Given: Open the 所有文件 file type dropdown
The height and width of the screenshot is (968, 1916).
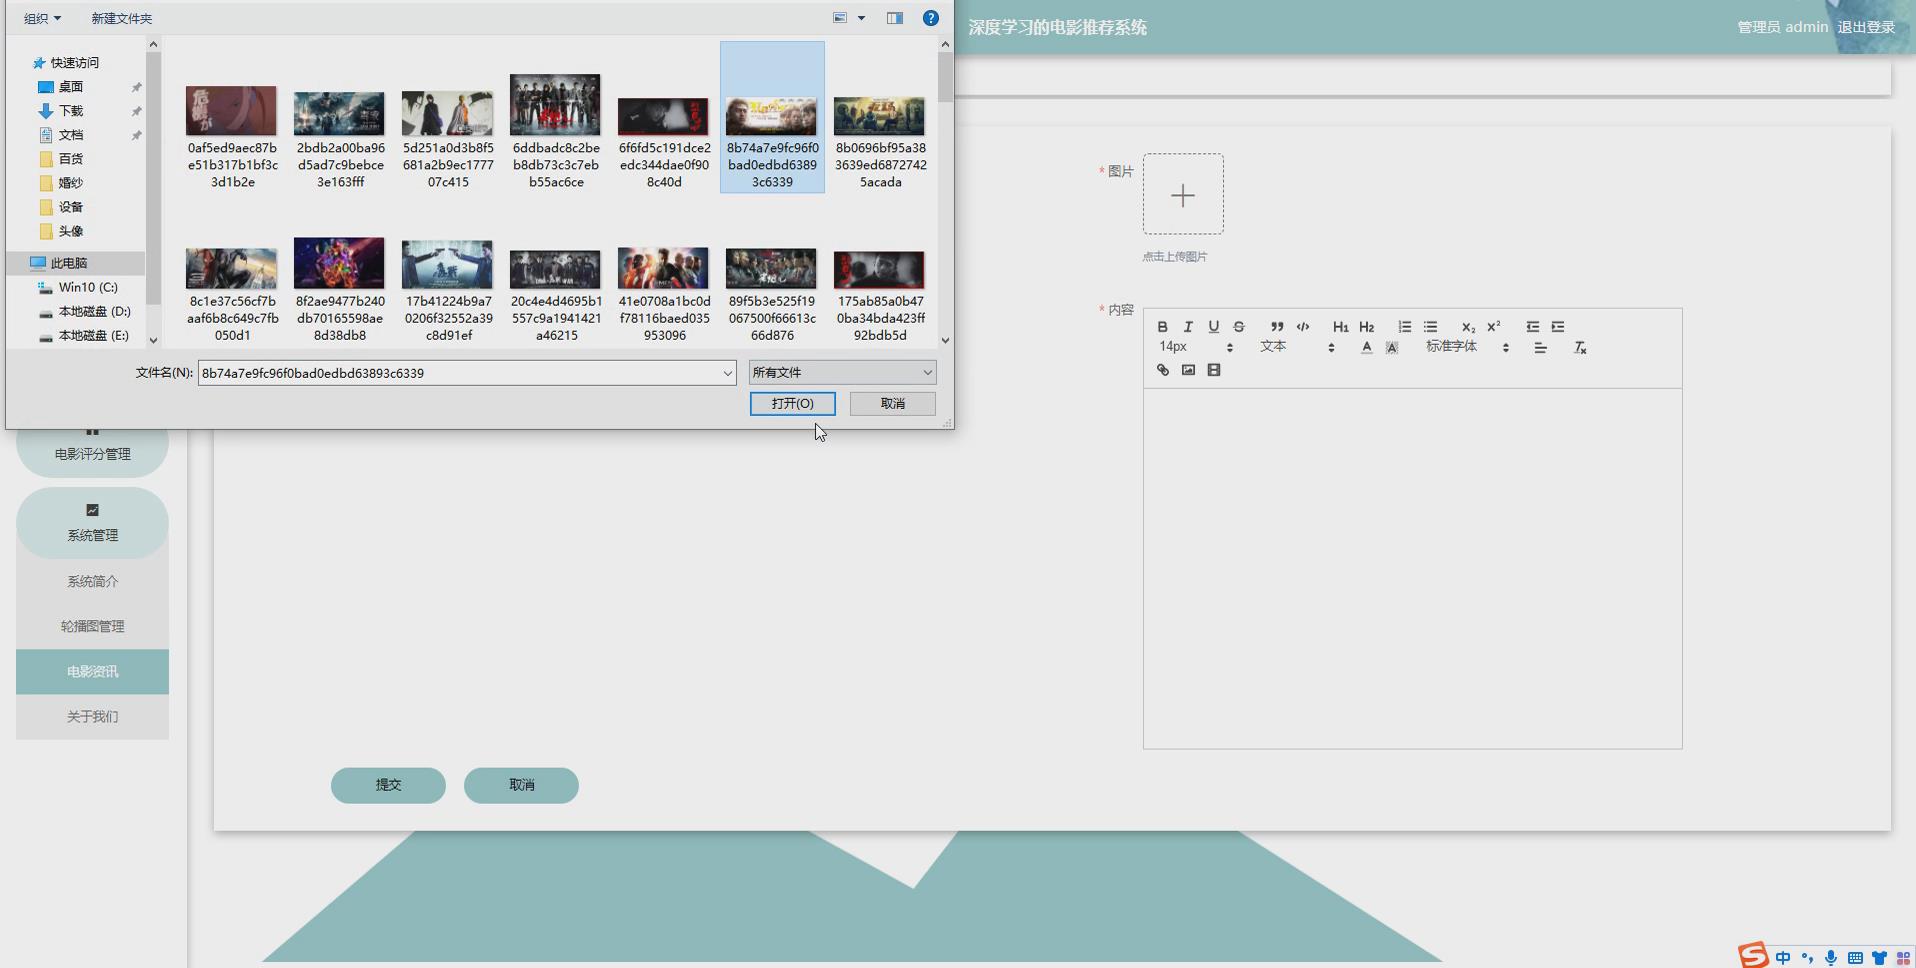Looking at the screenshot, I should tap(842, 372).
